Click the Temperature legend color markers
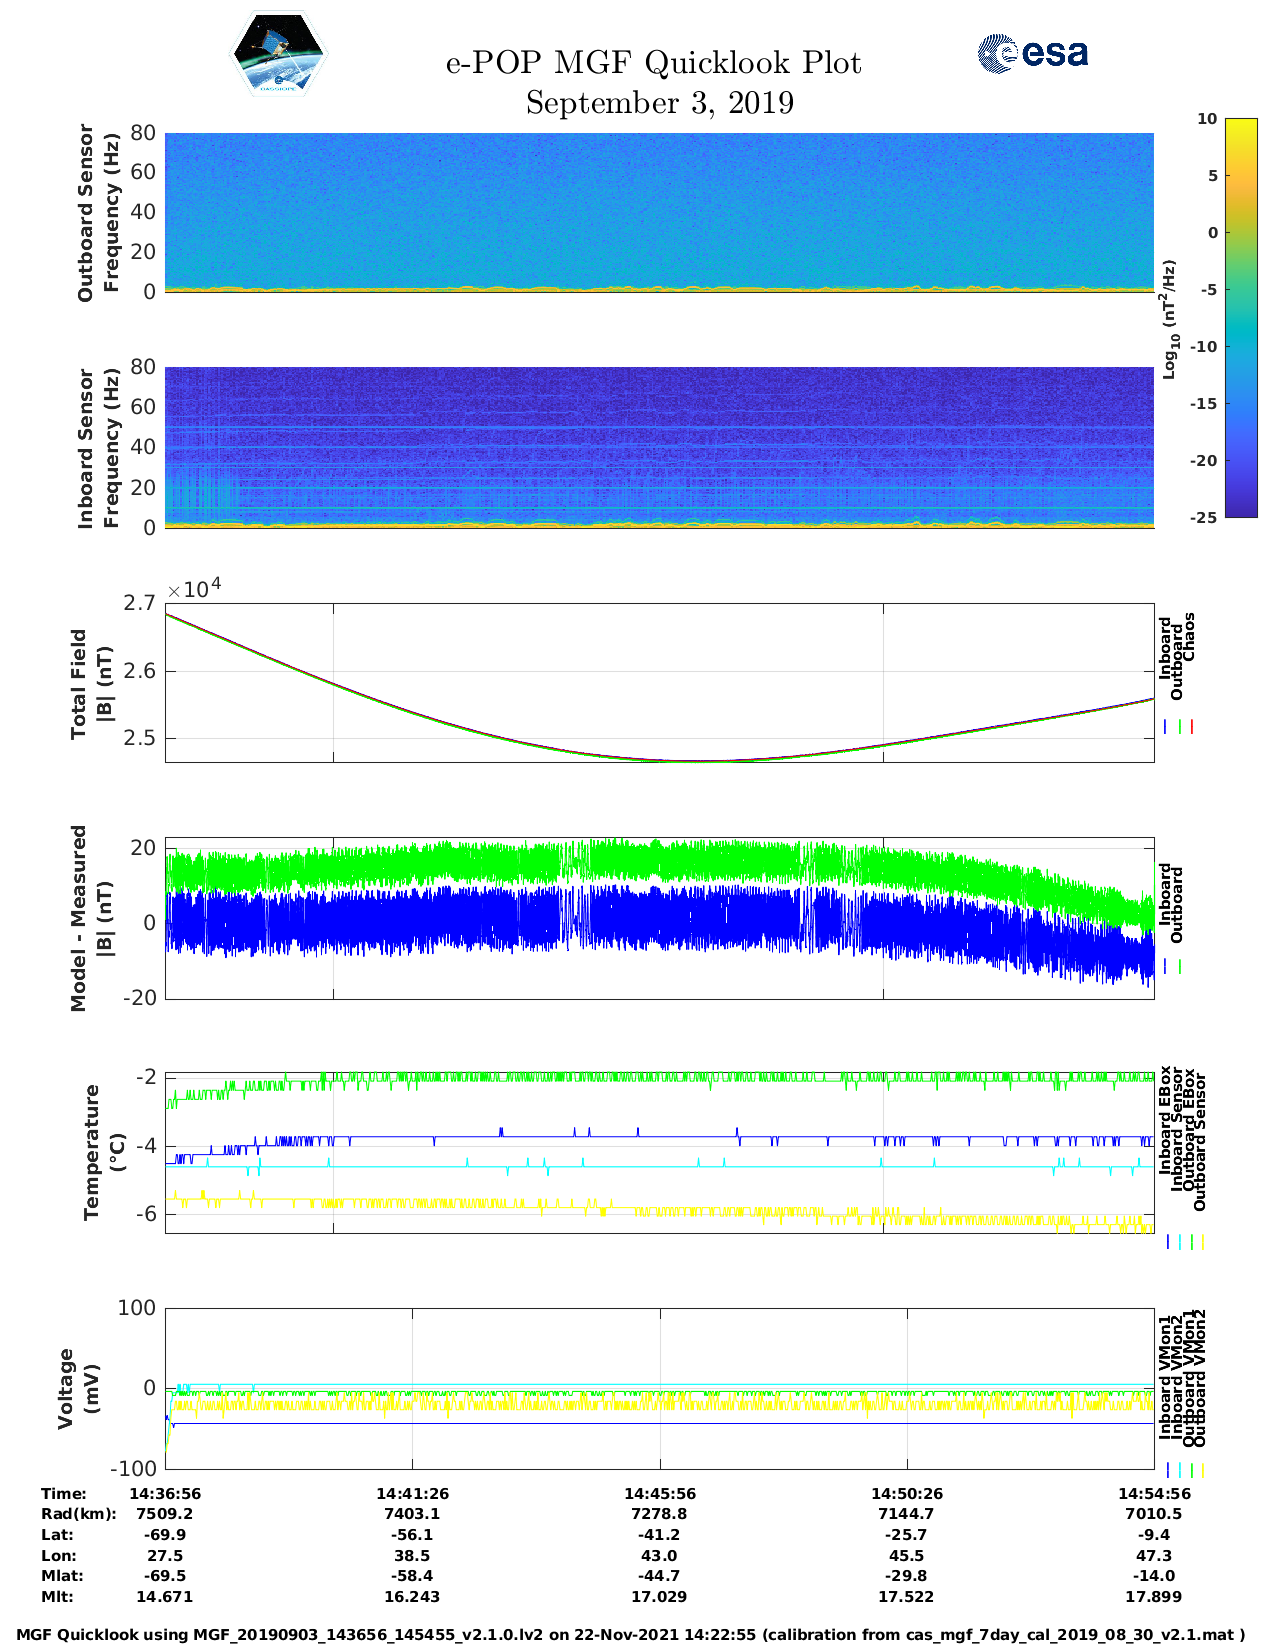The height and width of the screenshot is (1650, 1275). pos(1184,1242)
